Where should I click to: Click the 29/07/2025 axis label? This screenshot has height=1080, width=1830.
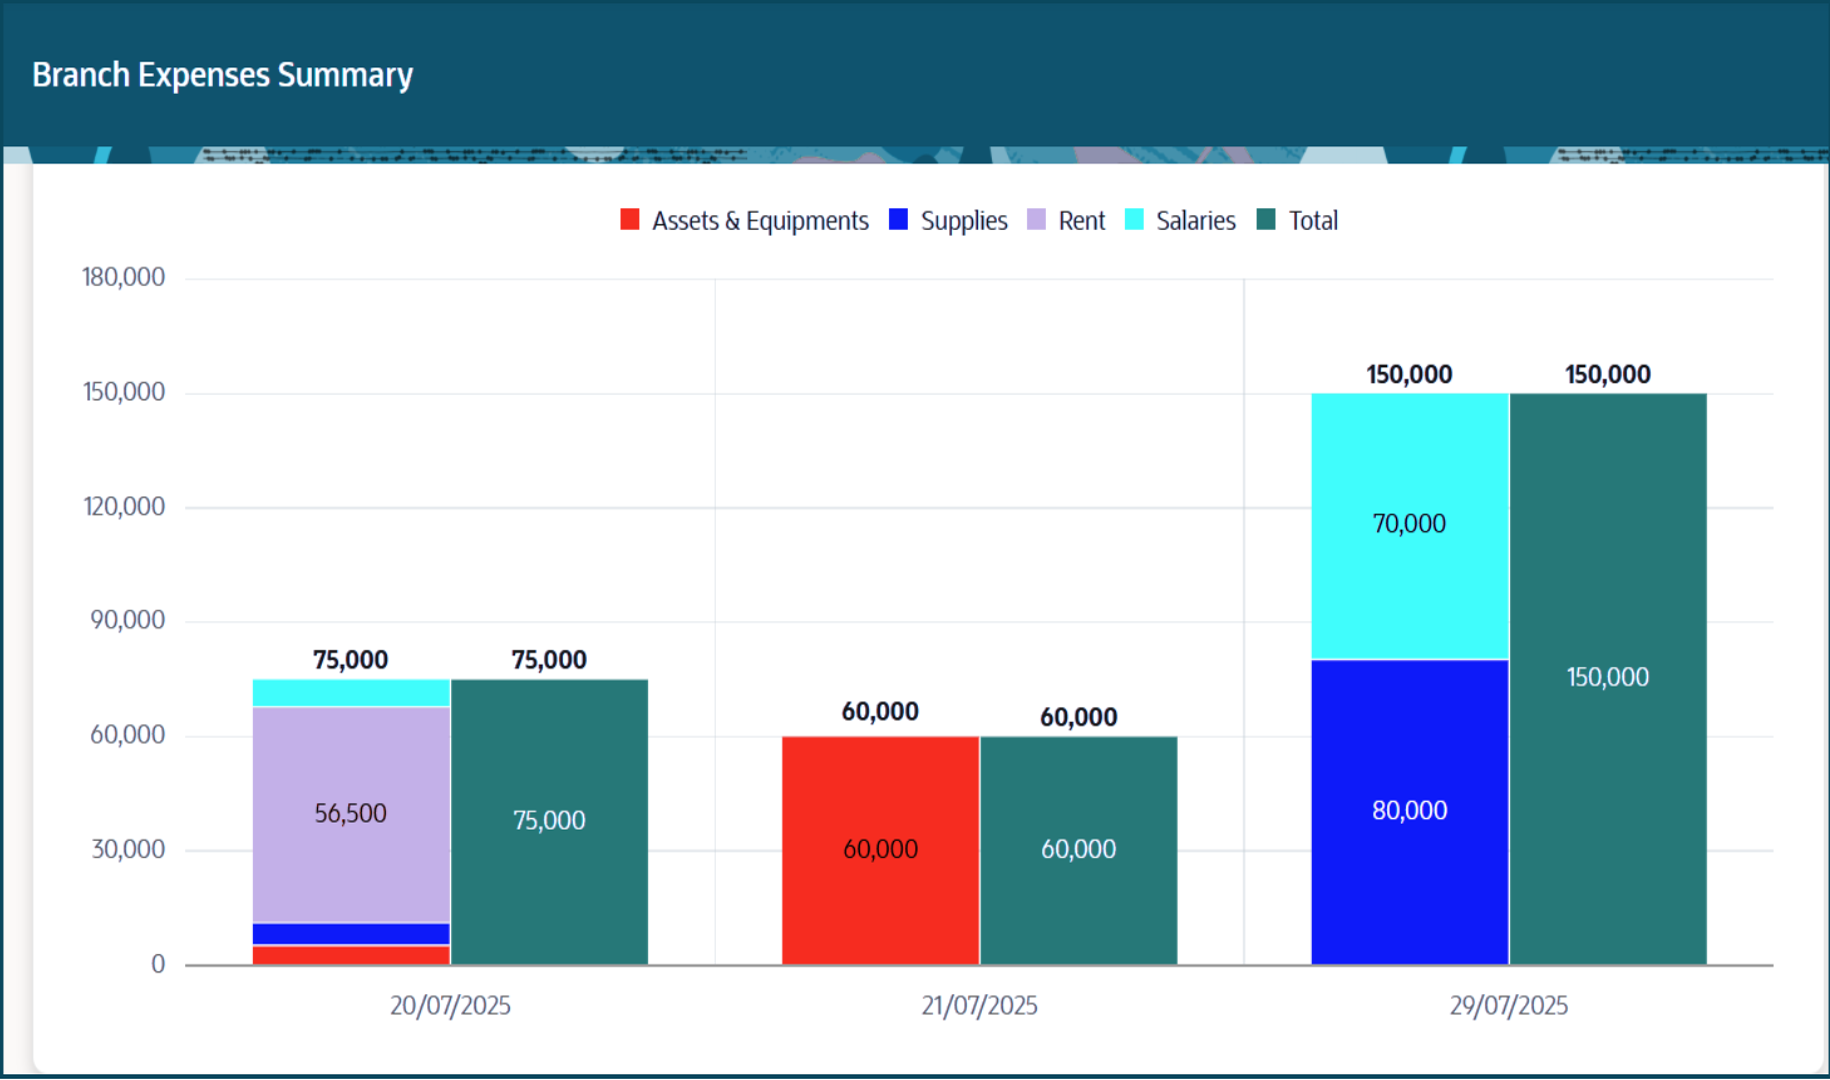pos(1508,1005)
